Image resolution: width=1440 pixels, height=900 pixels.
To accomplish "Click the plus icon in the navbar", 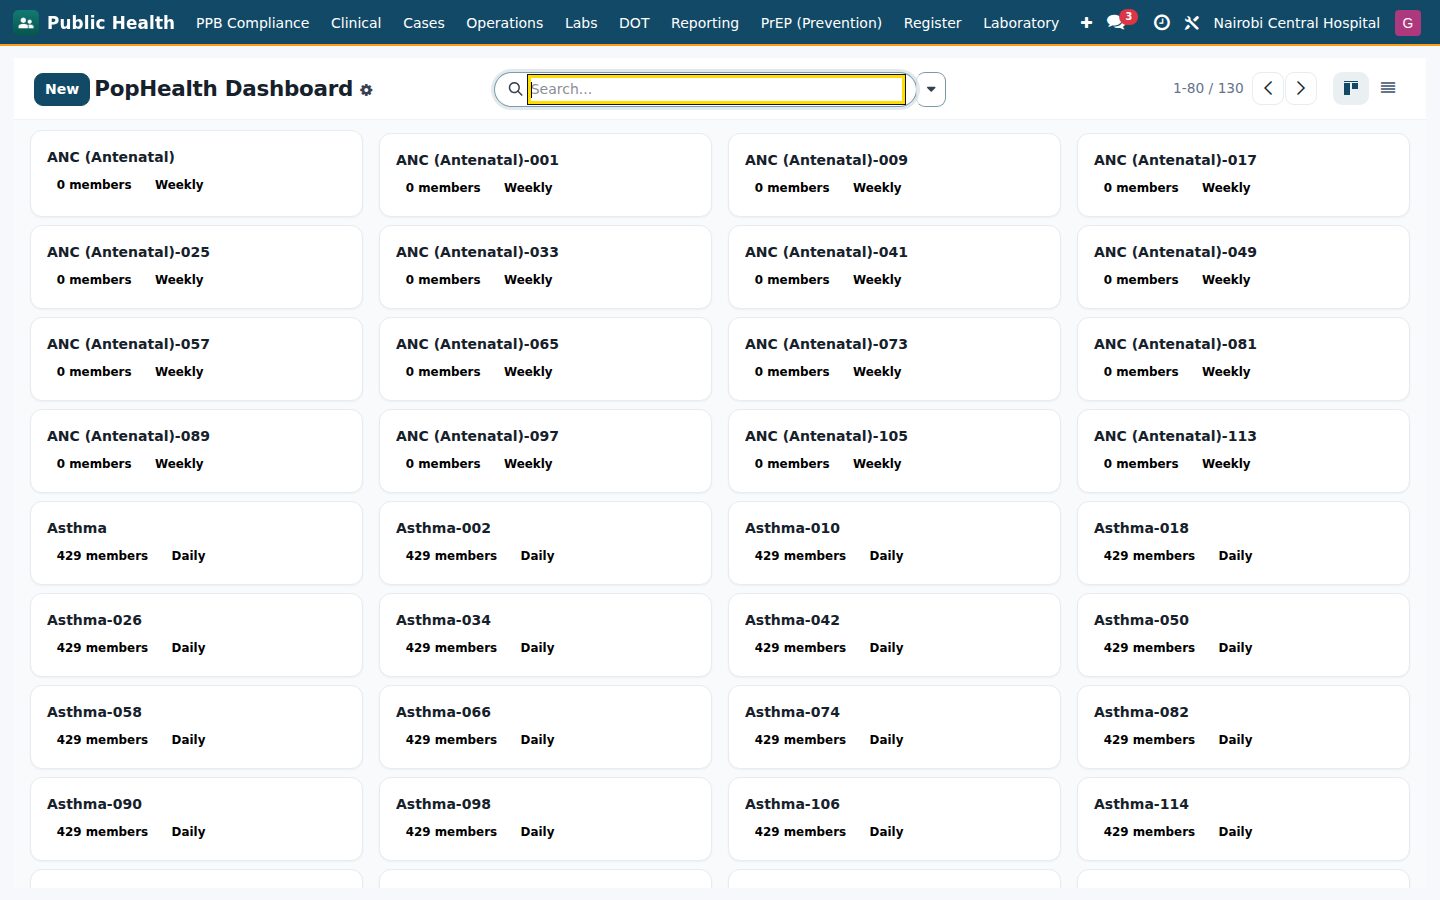I will (1086, 22).
